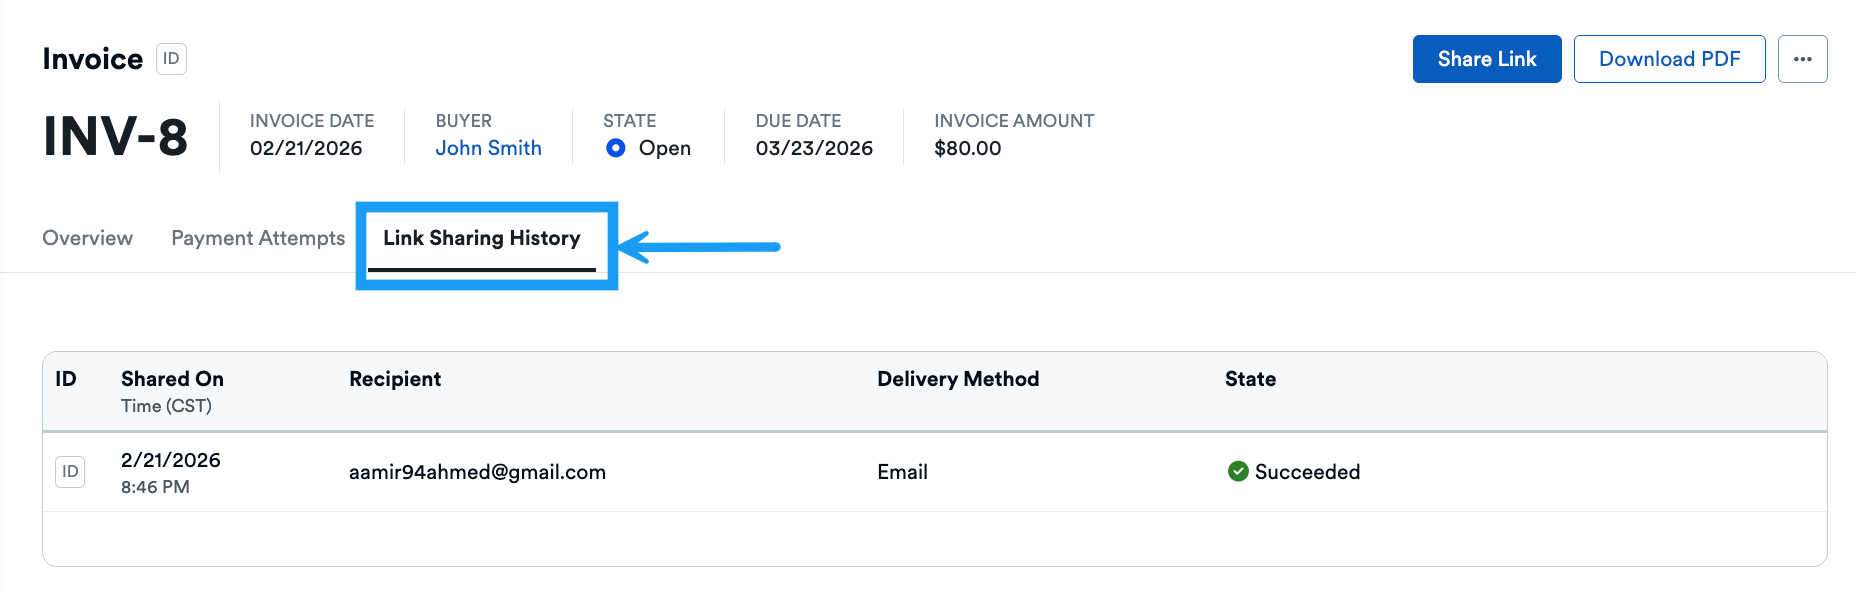1856x592 pixels.
Task: Click the Download PDF button
Action: click(1669, 59)
